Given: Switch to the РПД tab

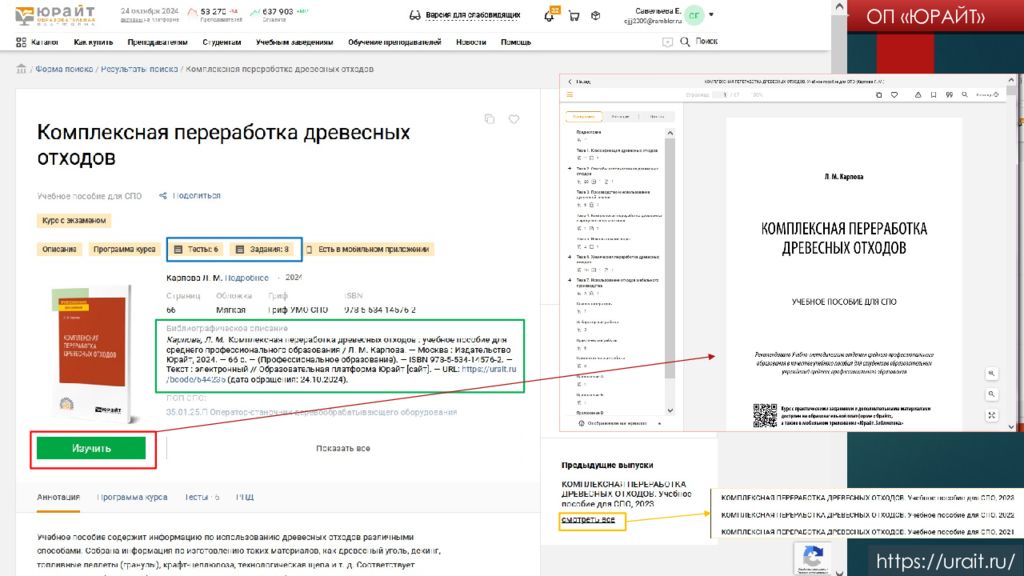Looking at the screenshot, I should [245, 497].
